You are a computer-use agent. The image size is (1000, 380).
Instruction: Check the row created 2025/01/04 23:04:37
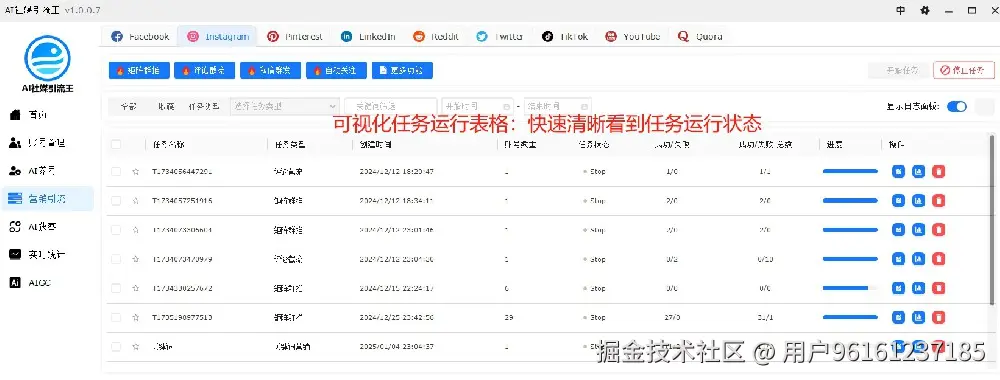coord(115,347)
